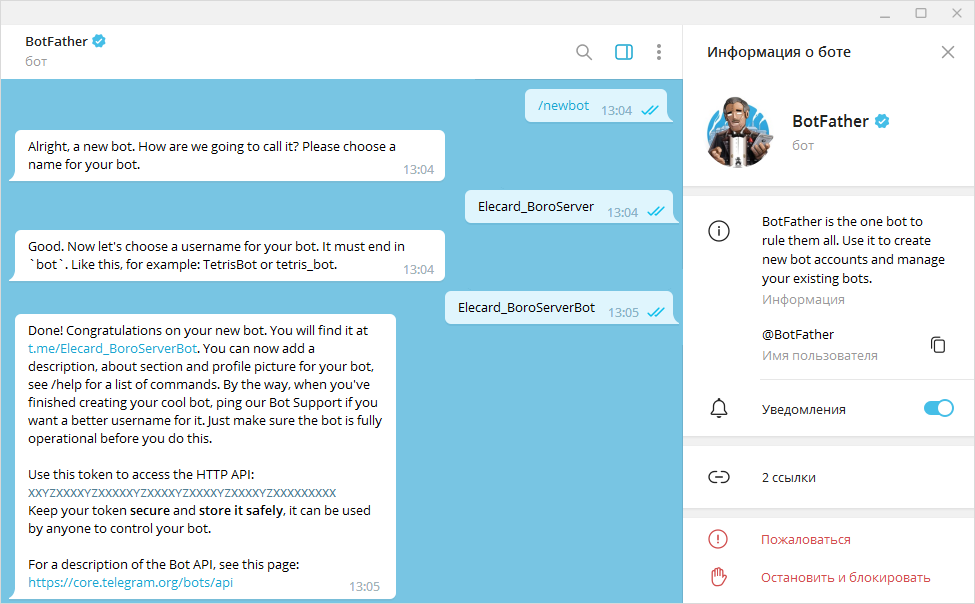Open search in the BotFather chat
975x604 pixels.
tap(584, 52)
